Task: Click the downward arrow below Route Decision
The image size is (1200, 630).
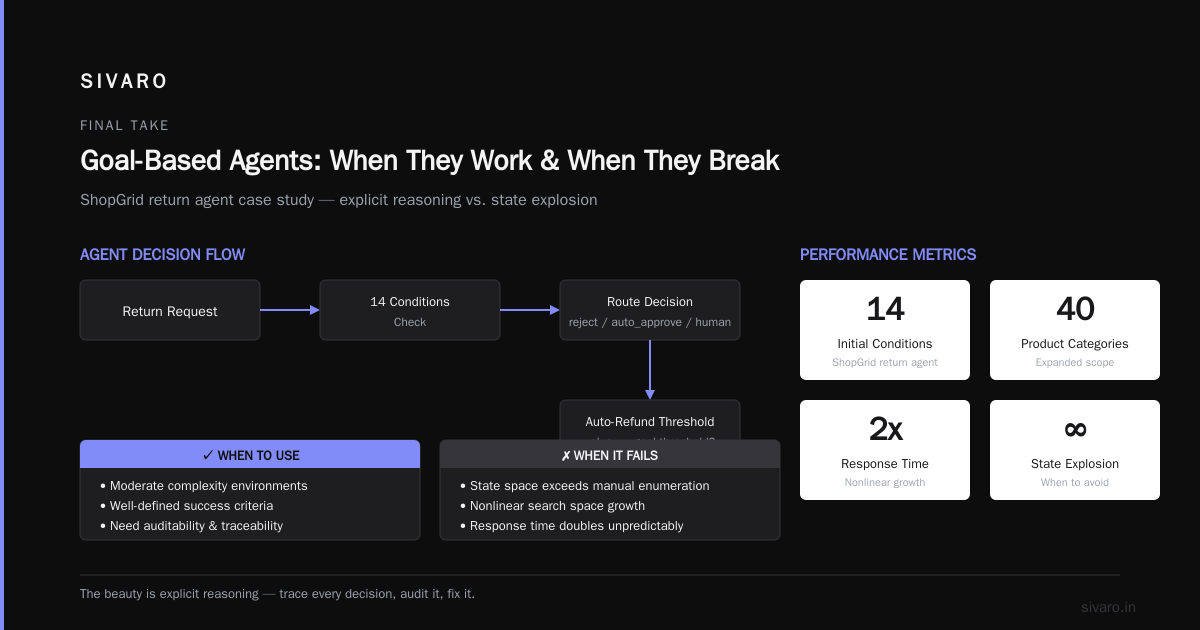Action: point(650,370)
